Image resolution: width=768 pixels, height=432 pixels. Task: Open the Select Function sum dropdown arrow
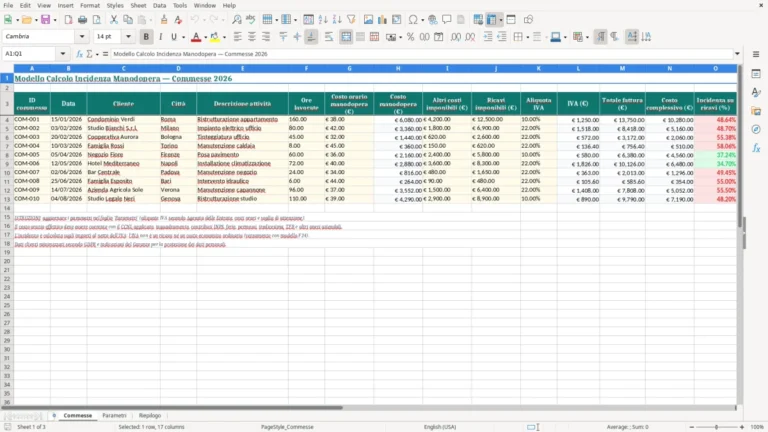click(x=97, y=54)
